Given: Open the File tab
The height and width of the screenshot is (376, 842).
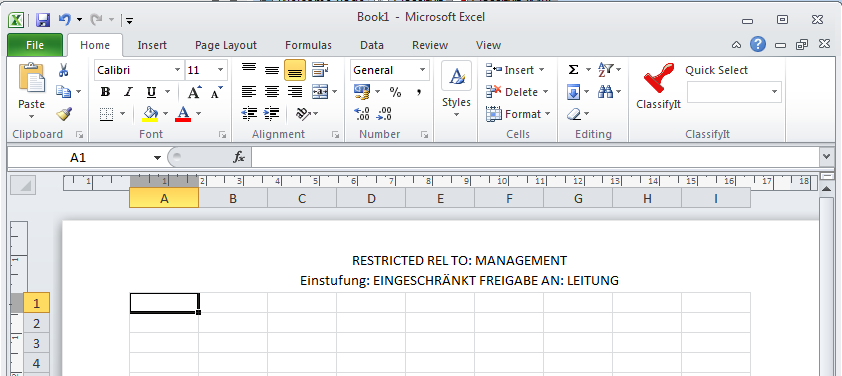Looking at the screenshot, I should point(35,45).
